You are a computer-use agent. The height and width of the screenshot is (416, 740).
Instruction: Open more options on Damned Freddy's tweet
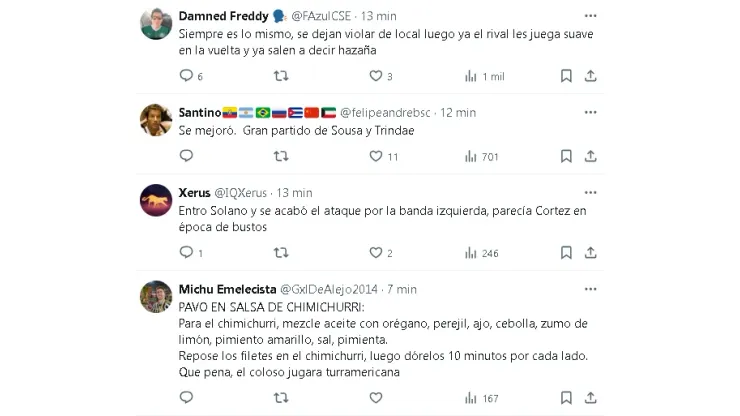click(x=590, y=16)
